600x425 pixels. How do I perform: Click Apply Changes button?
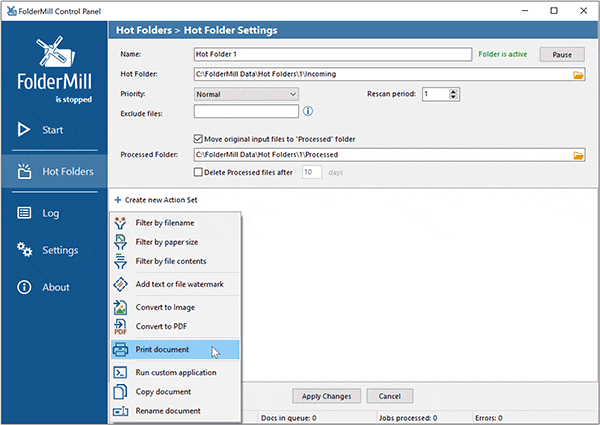[326, 396]
